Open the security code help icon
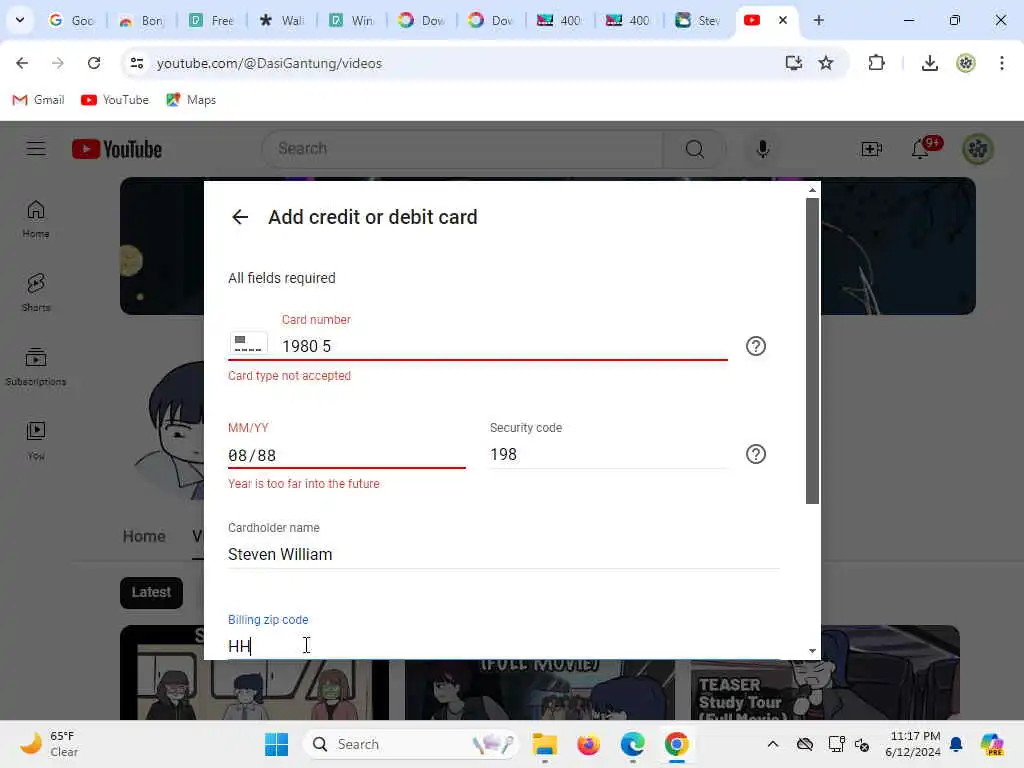The image size is (1024, 768). [x=756, y=454]
